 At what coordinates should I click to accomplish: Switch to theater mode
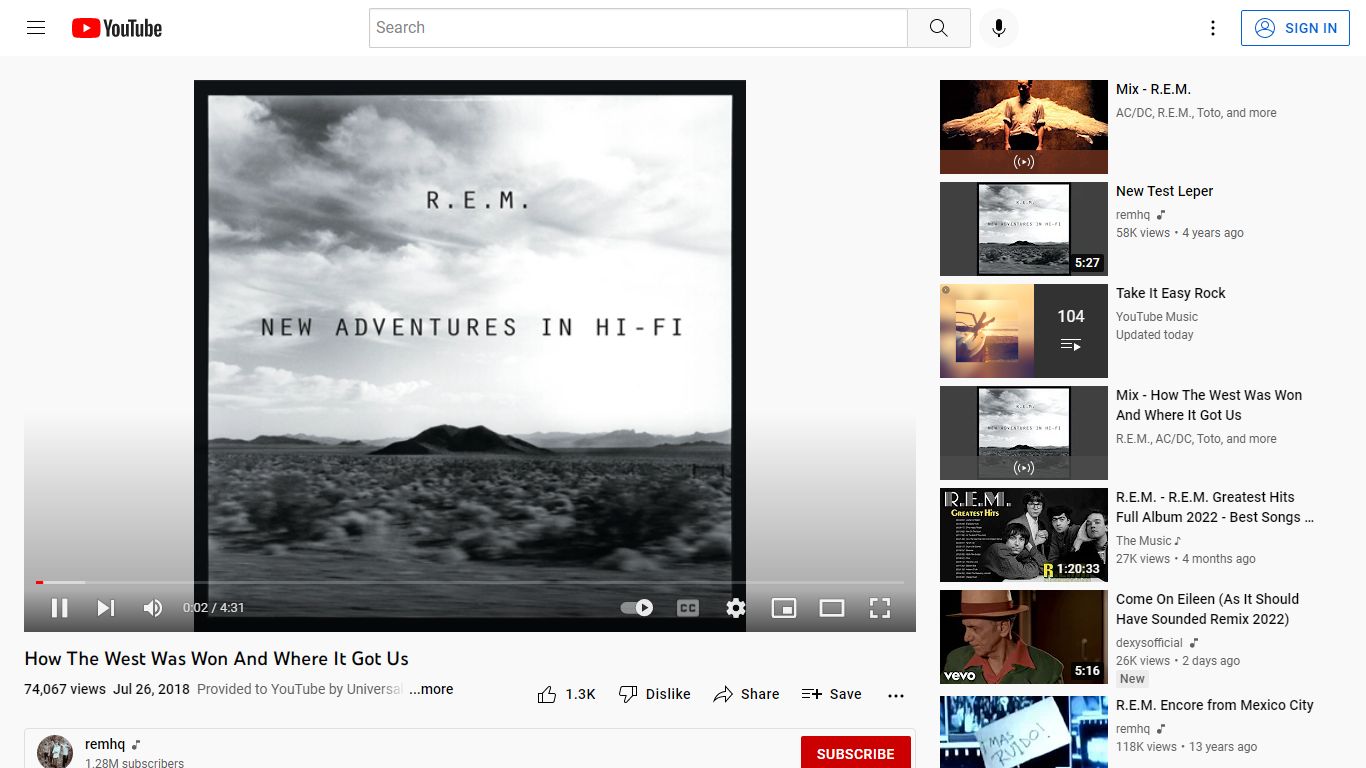coord(832,608)
